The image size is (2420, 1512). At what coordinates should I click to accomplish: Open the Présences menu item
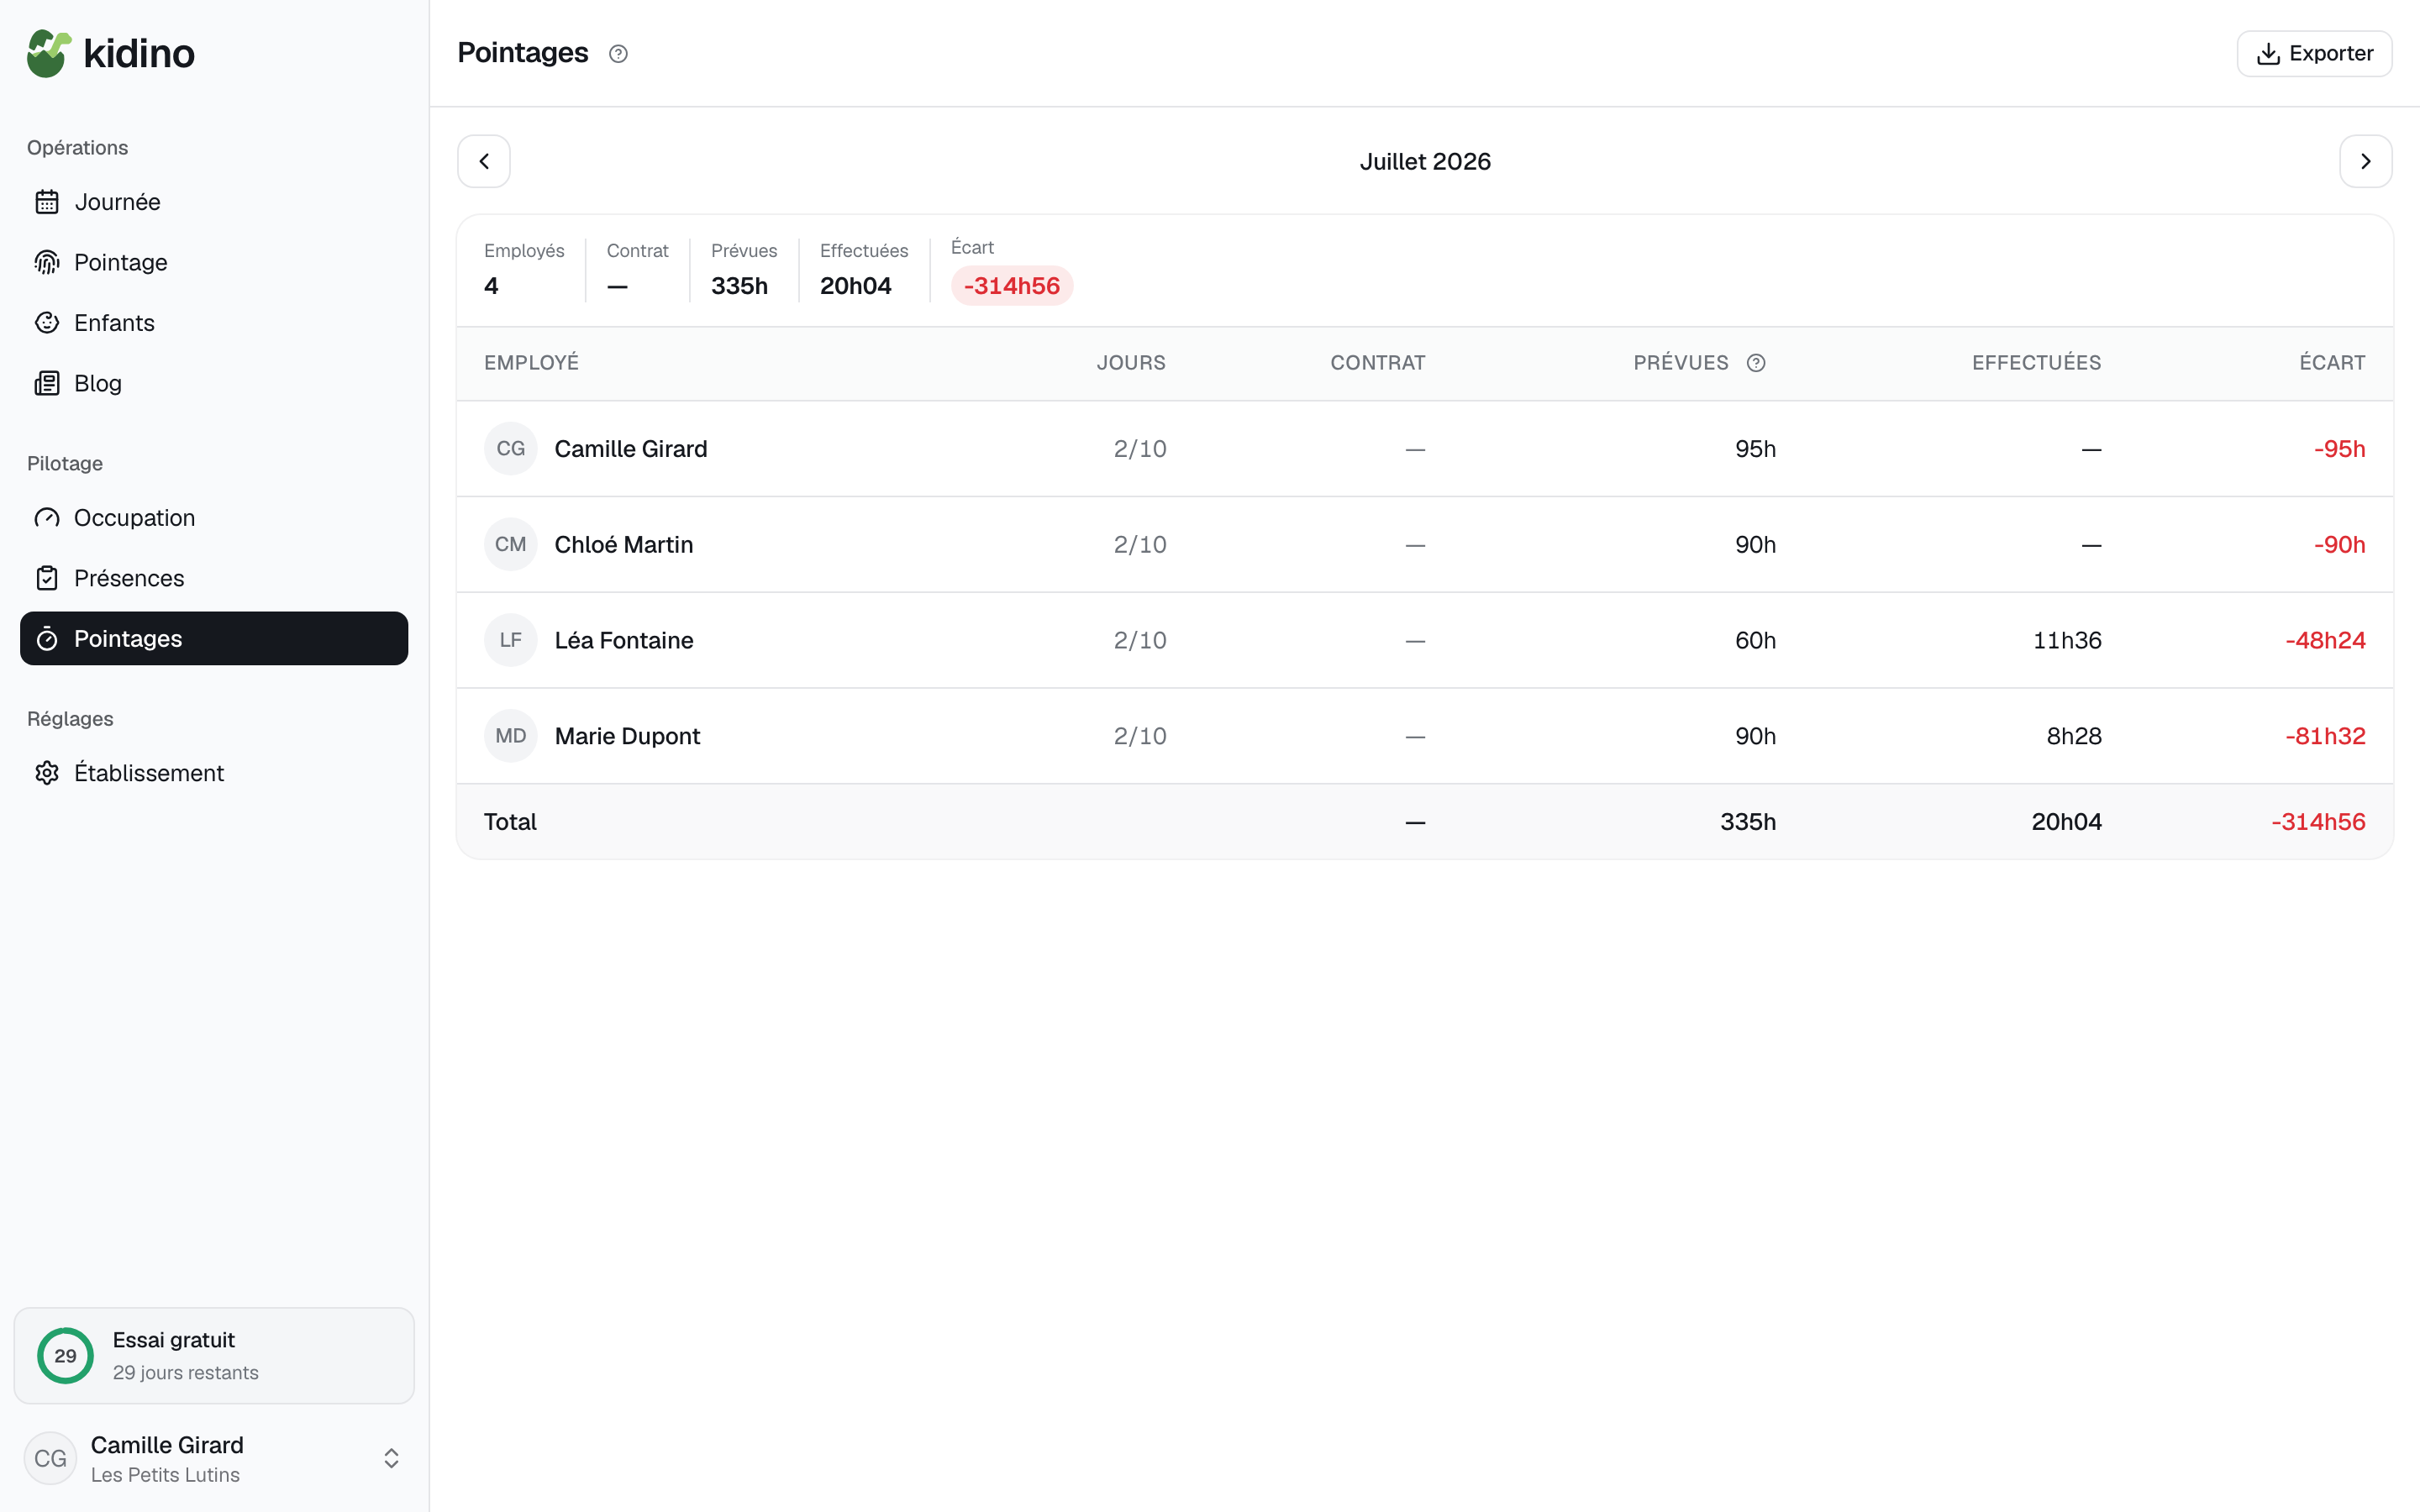(x=214, y=578)
